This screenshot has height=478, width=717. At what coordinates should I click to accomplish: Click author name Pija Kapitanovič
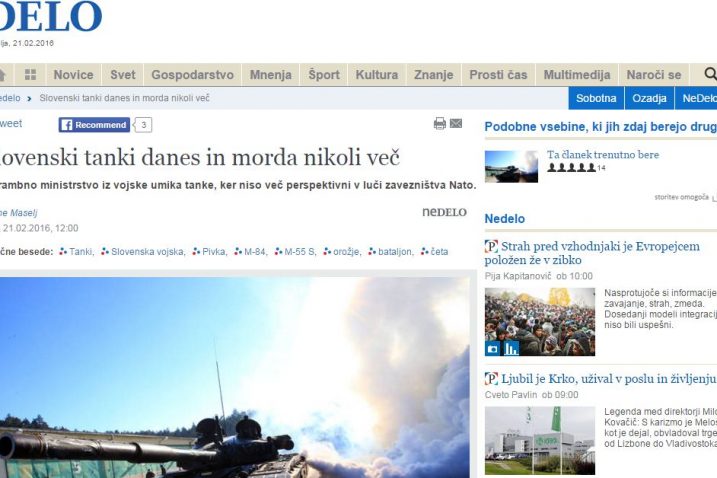click(518, 276)
